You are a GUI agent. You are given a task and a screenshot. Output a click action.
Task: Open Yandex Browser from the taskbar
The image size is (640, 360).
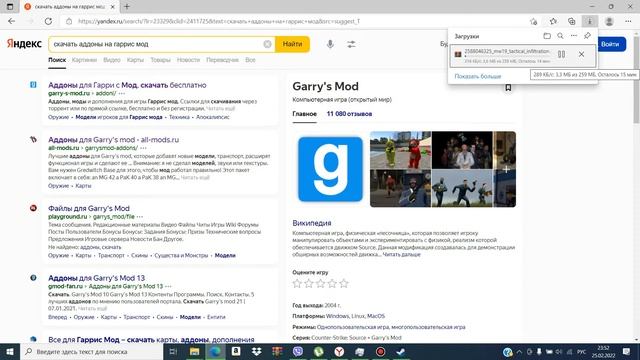click(339, 351)
